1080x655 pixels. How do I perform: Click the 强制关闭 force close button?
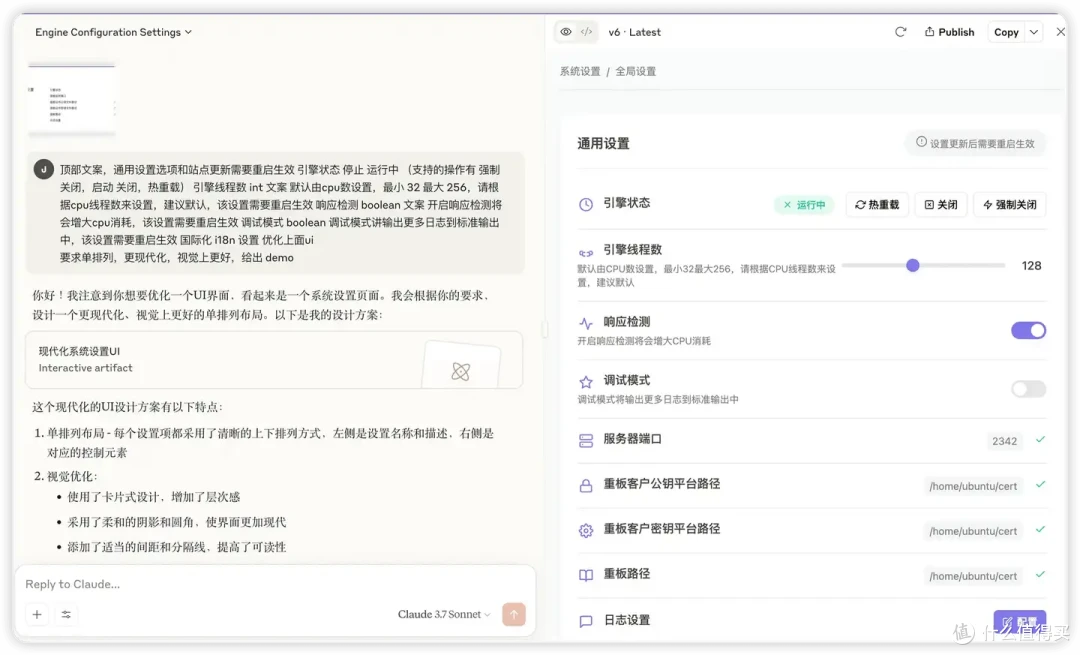tap(1010, 205)
